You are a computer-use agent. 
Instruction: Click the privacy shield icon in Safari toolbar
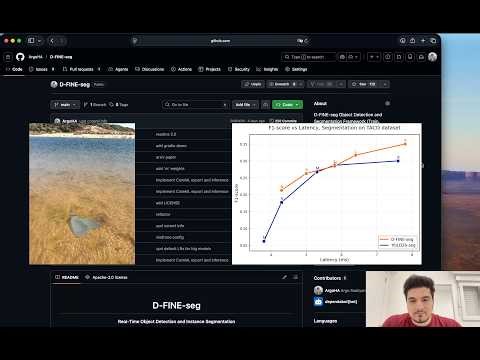pyautogui.click(x=135, y=41)
